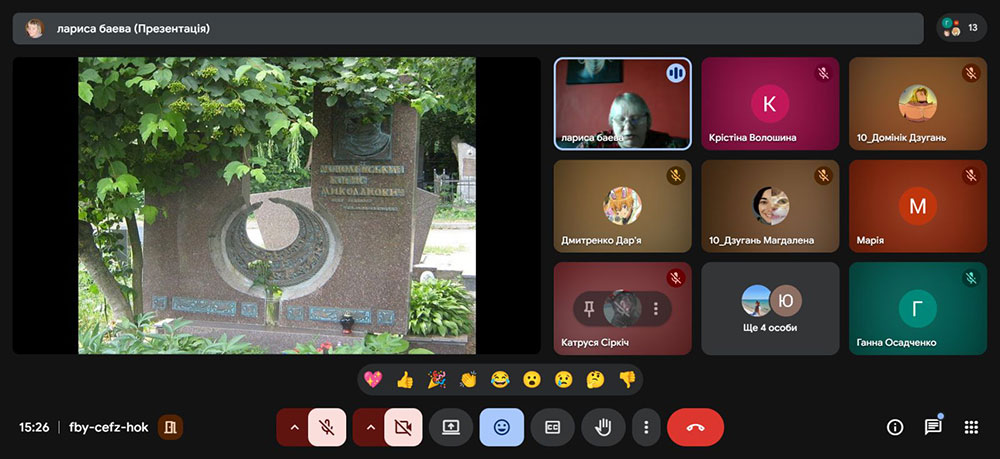Turn on the camera in the call bar
1000x459 pixels.
(402, 427)
